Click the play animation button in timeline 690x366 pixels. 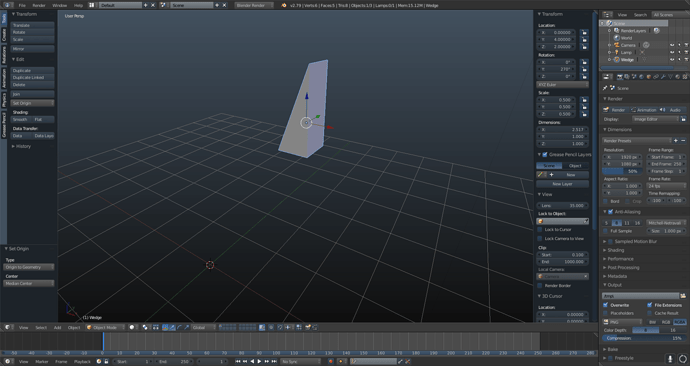[x=259, y=362]
